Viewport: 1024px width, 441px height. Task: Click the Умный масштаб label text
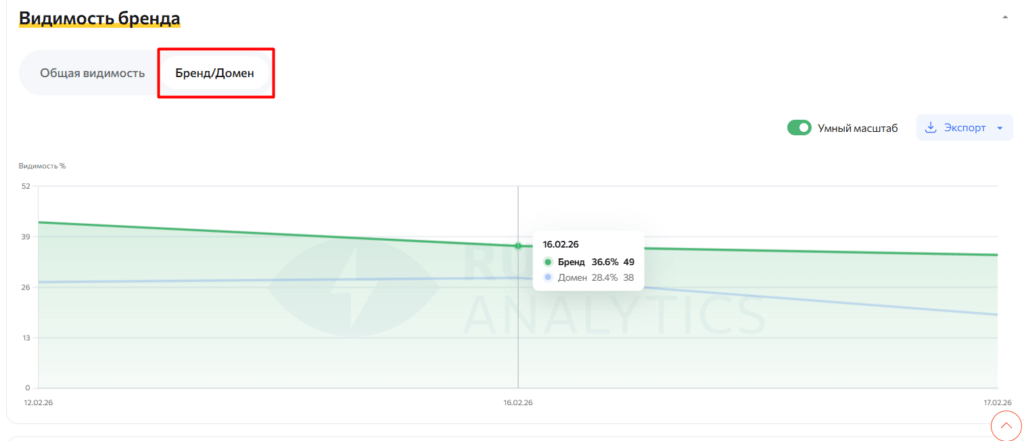(x=857, y=128)
